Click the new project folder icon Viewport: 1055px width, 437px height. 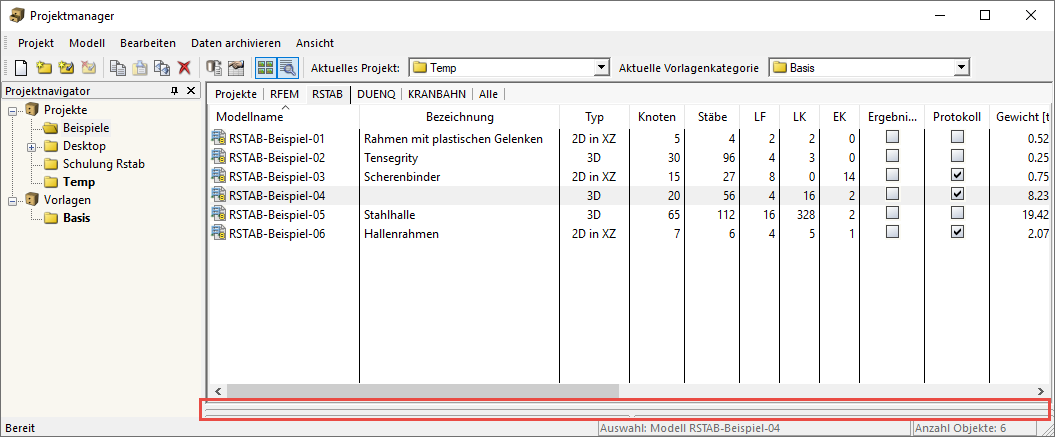[x=44, y=67]
